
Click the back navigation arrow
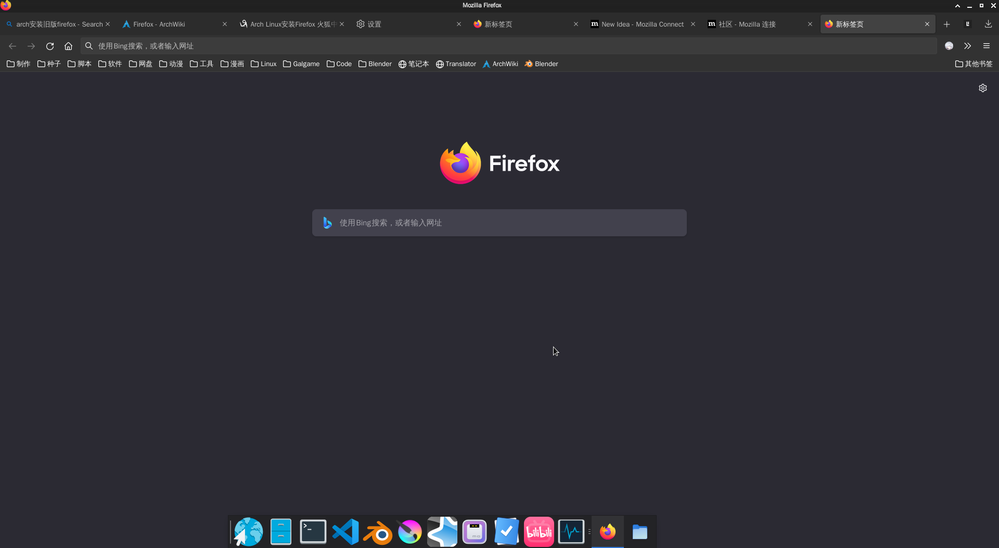[x=12, y=46]
